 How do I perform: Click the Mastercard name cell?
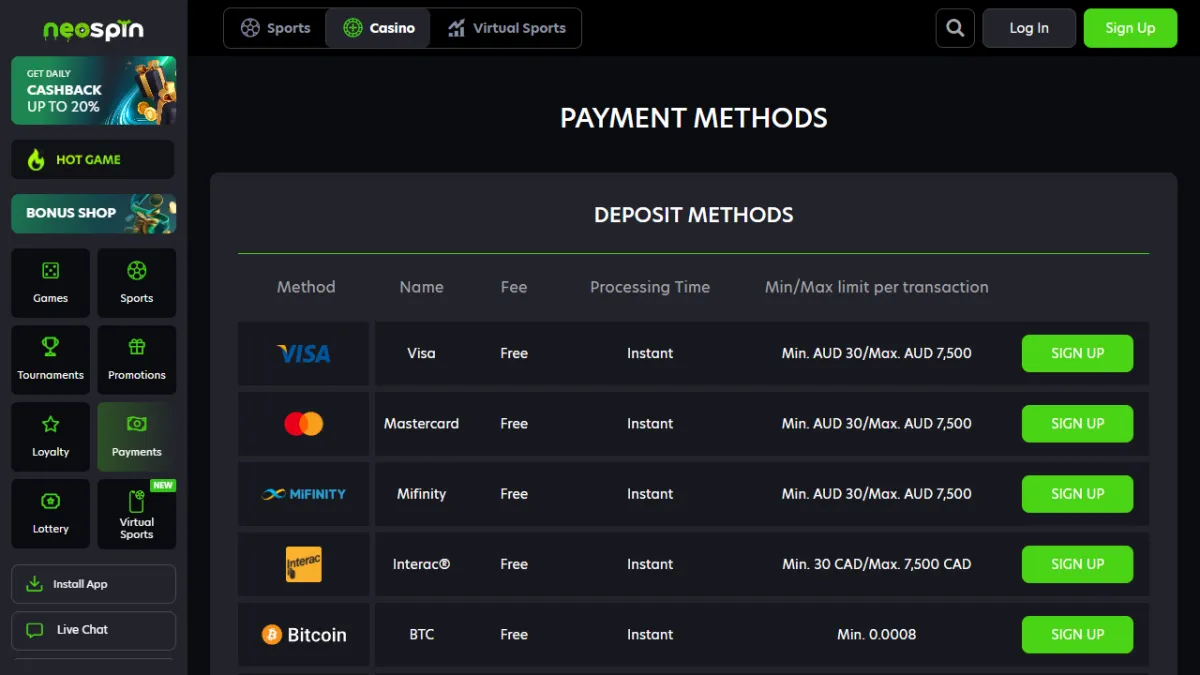(x=421, y=424)
